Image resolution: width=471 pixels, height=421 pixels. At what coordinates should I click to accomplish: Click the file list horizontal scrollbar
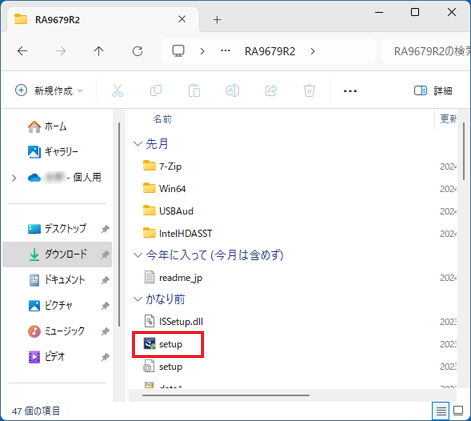point(226,395)
